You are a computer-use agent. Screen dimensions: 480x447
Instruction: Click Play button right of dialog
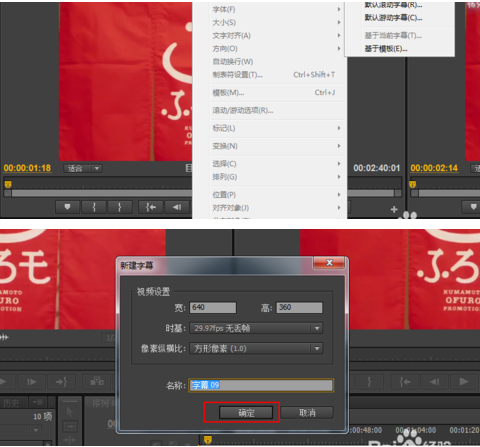[464, 381]
